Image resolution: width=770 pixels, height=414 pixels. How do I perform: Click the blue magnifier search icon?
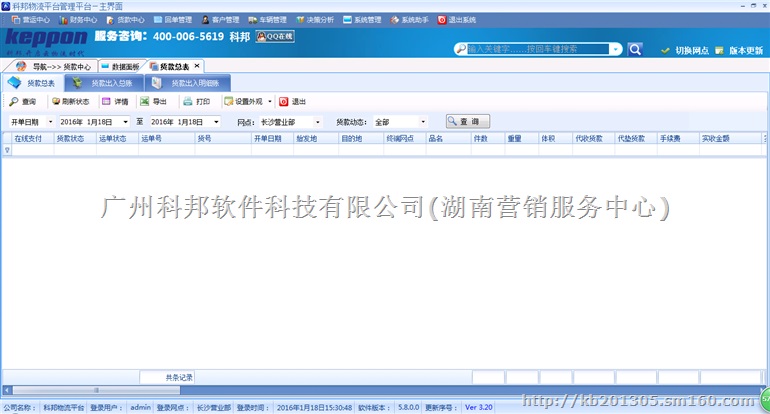635,49
